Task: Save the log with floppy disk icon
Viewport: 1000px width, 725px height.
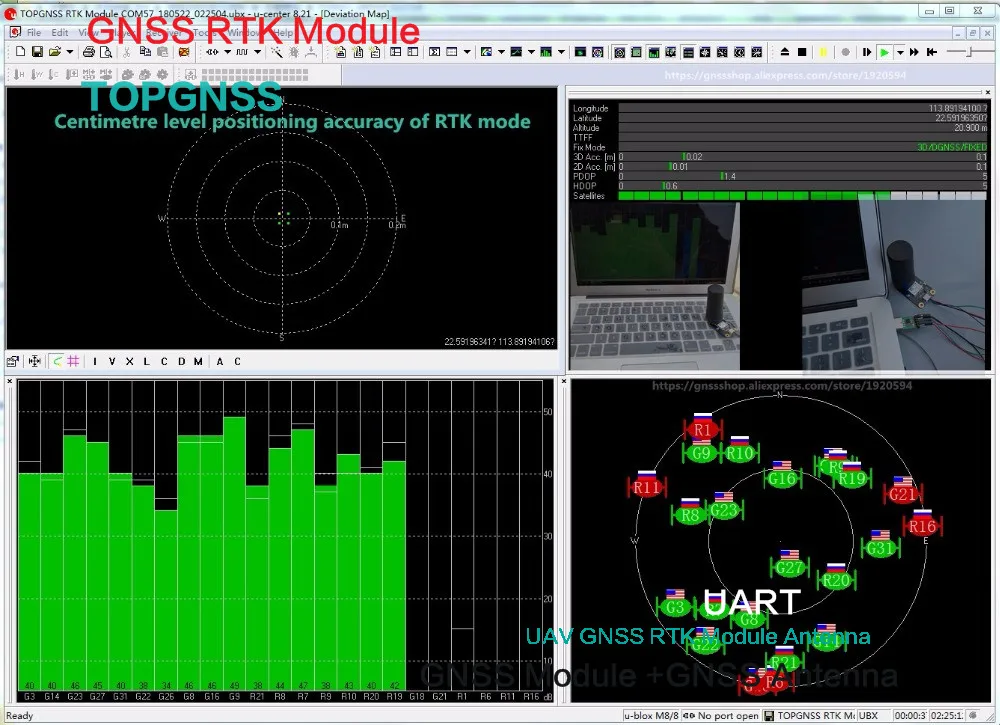Action: click(37, 52)
